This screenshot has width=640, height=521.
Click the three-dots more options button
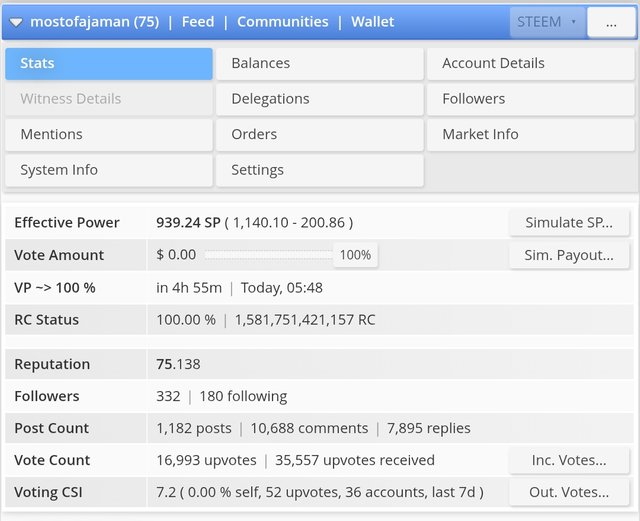(611, 22)
